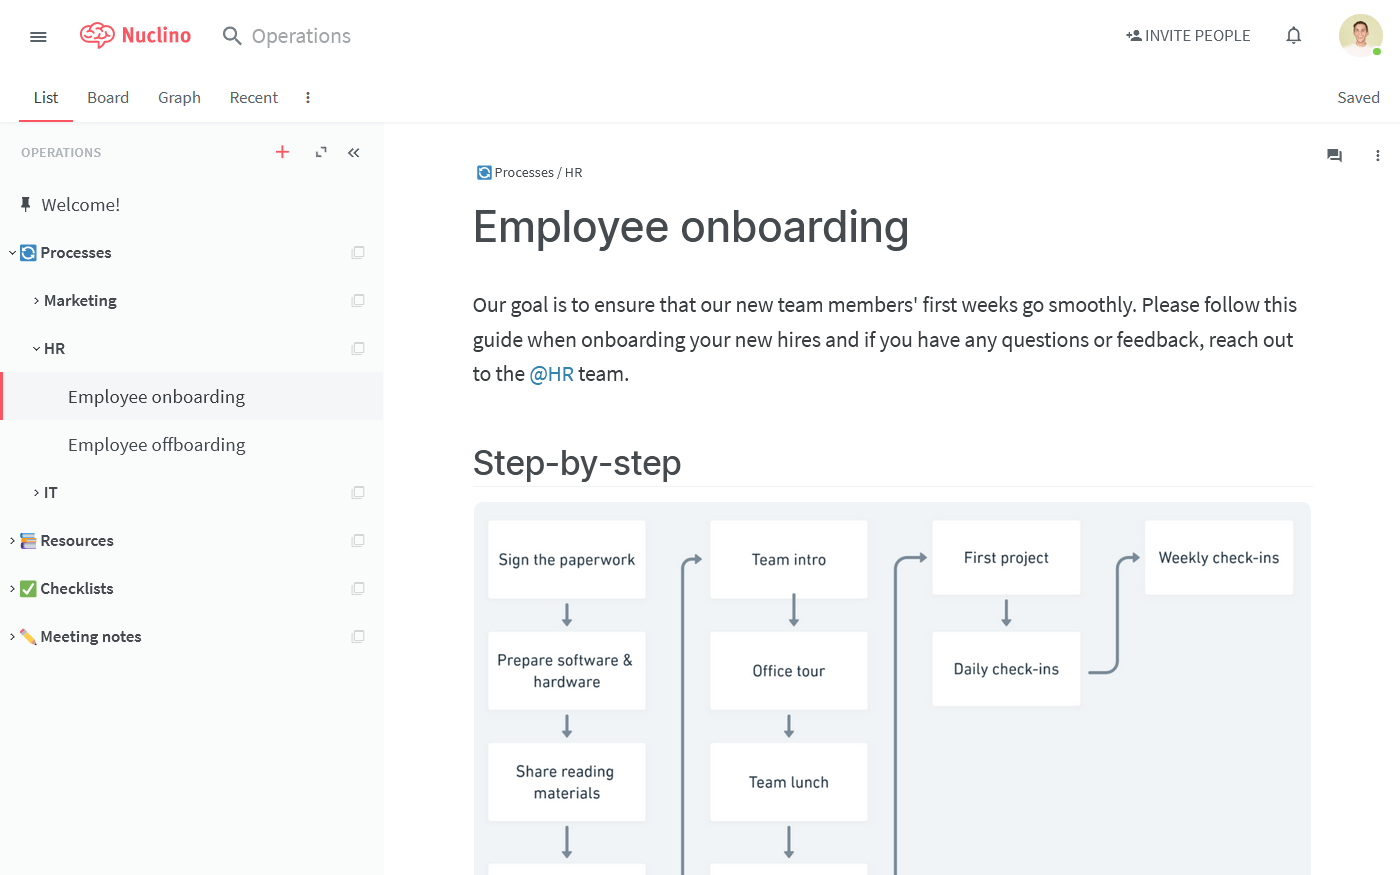This screenshot has width=1400, height=875.
Task: Open more view options next to Recent
Action: coord(308,98)
